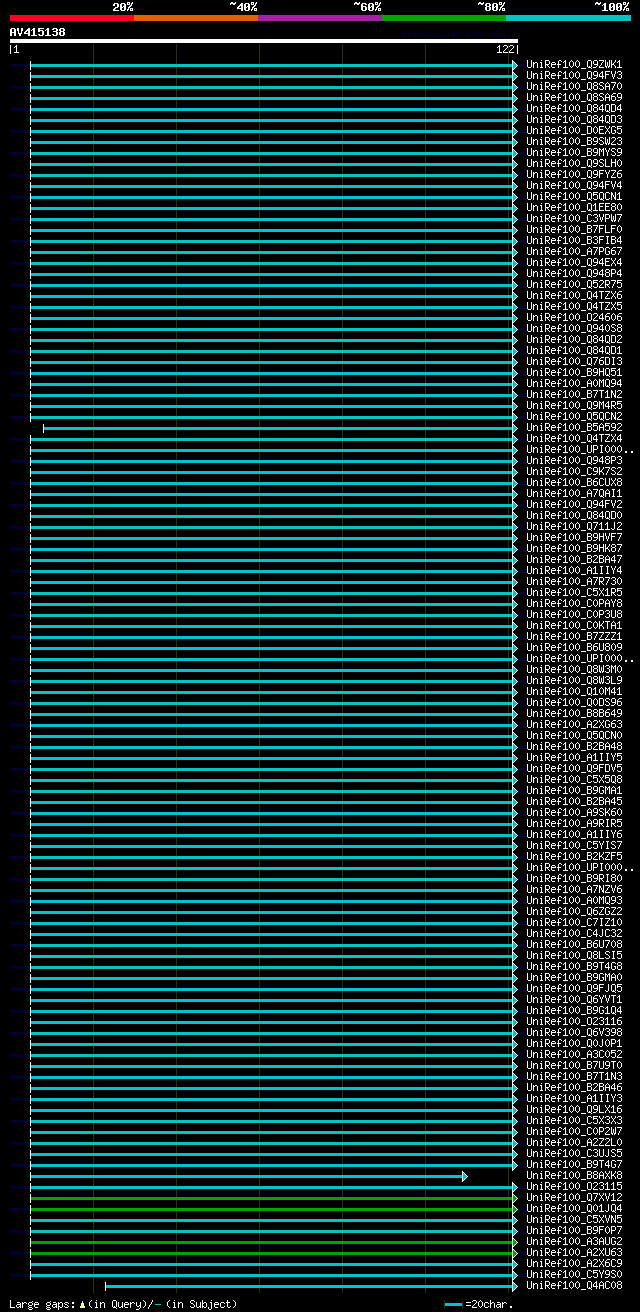Click the orange ~40% legend segment
The width and height of the screenshot is (640, 1312).
pyautogui.click(x=195, y=18)
